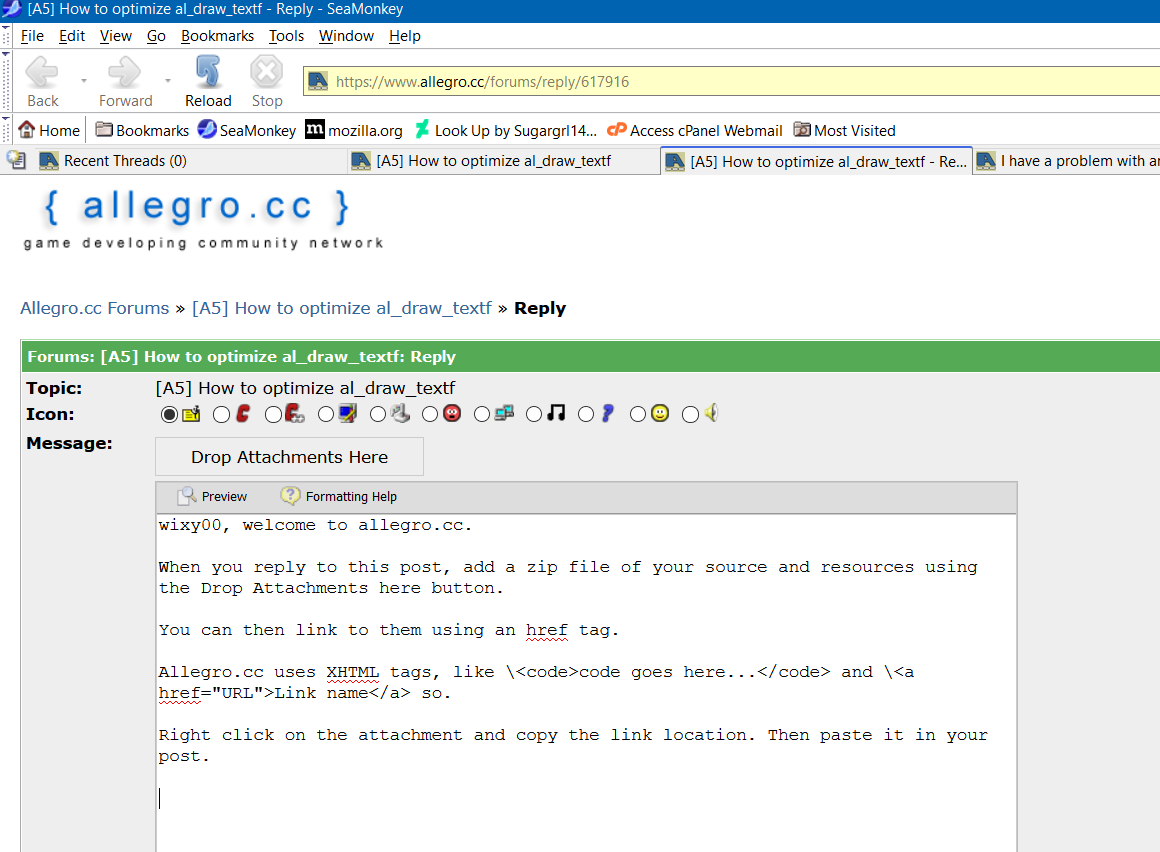Open the Tools menu
The image size is (1160, 852).
286,36
